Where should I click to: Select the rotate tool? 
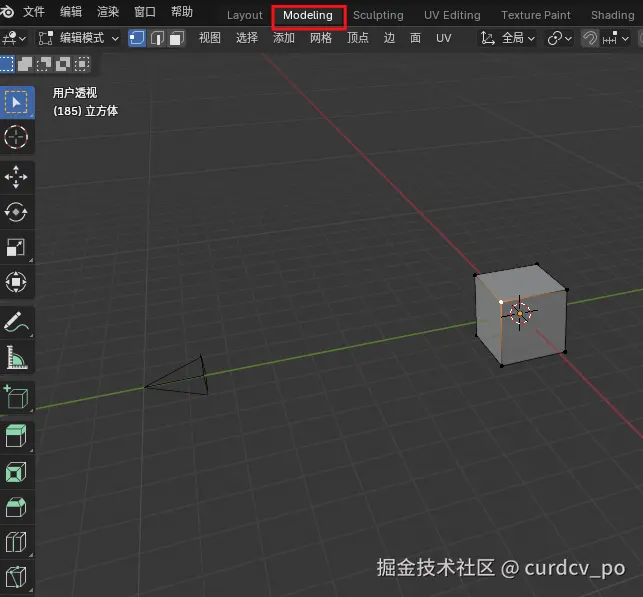point(16,212)
